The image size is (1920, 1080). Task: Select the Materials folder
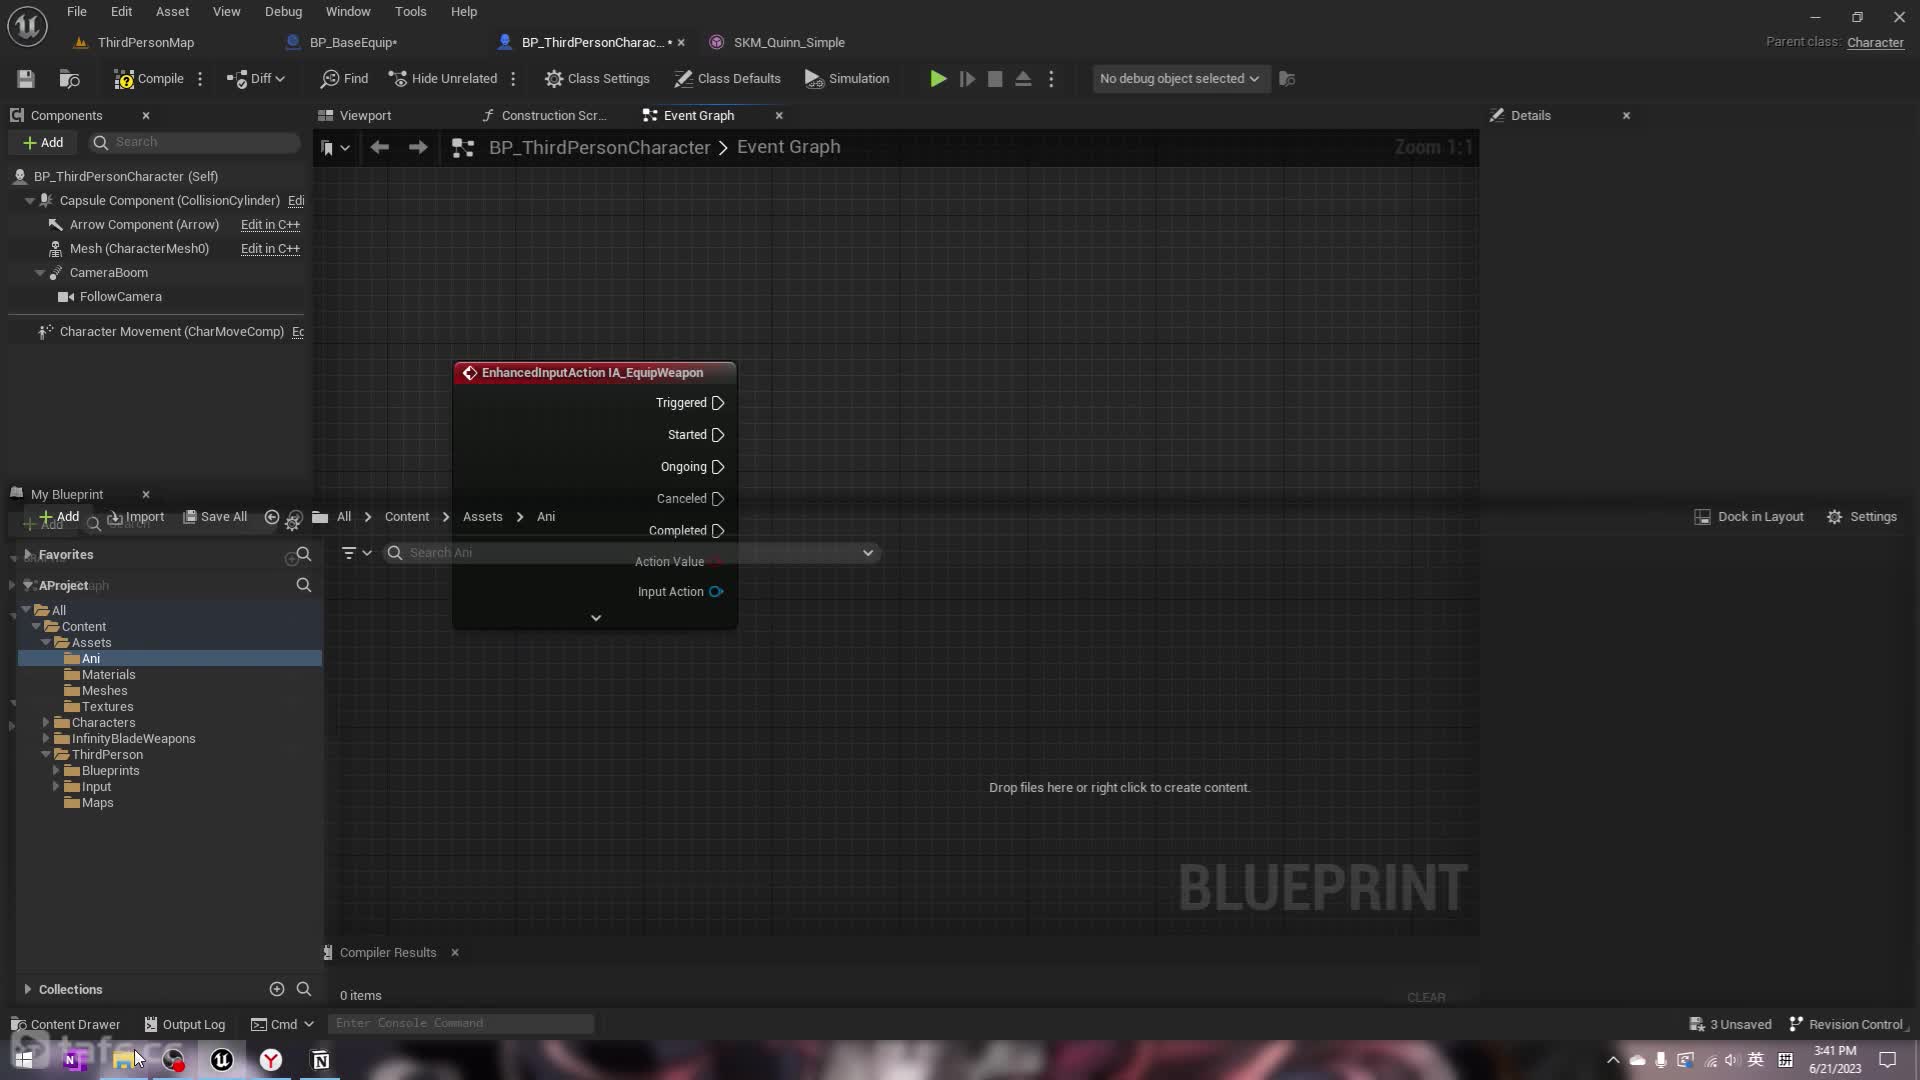pos(108,675)
